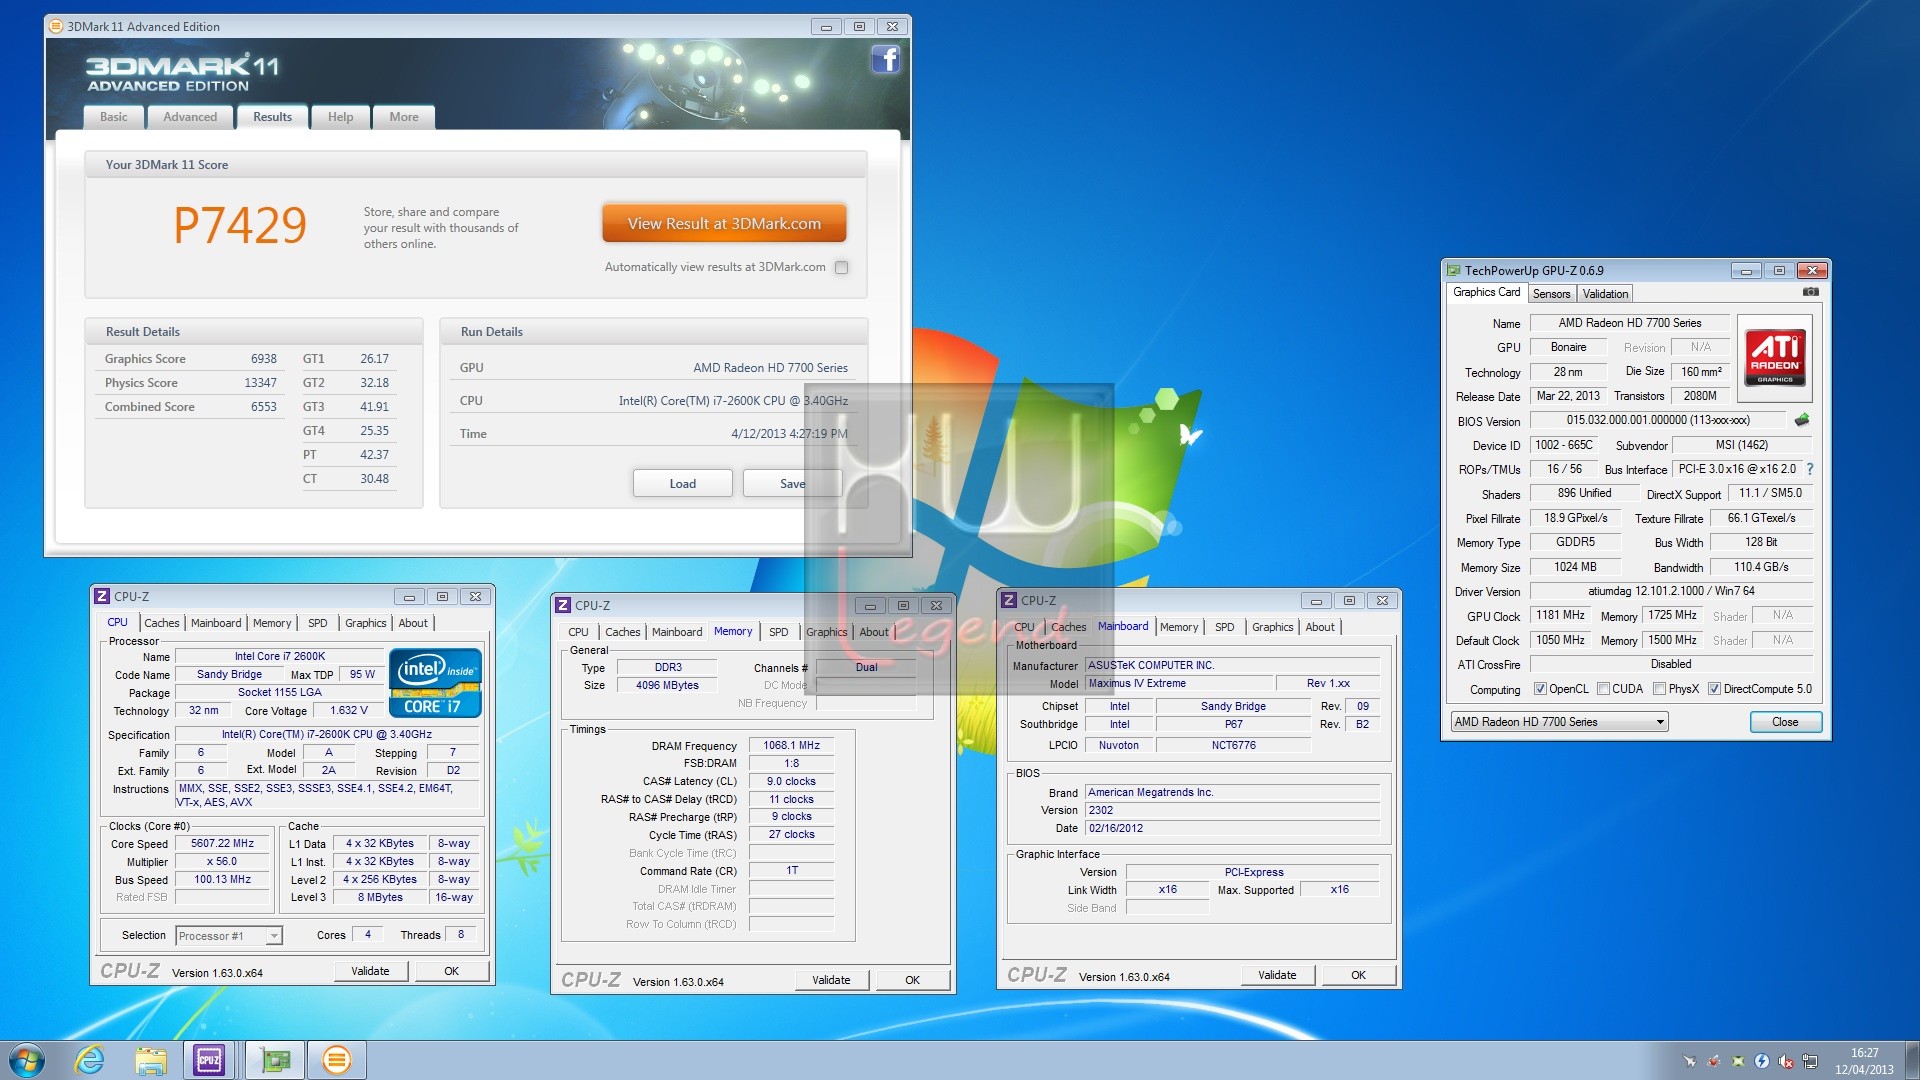Switch to the Basic tab in 3DMark

point(114,117)
